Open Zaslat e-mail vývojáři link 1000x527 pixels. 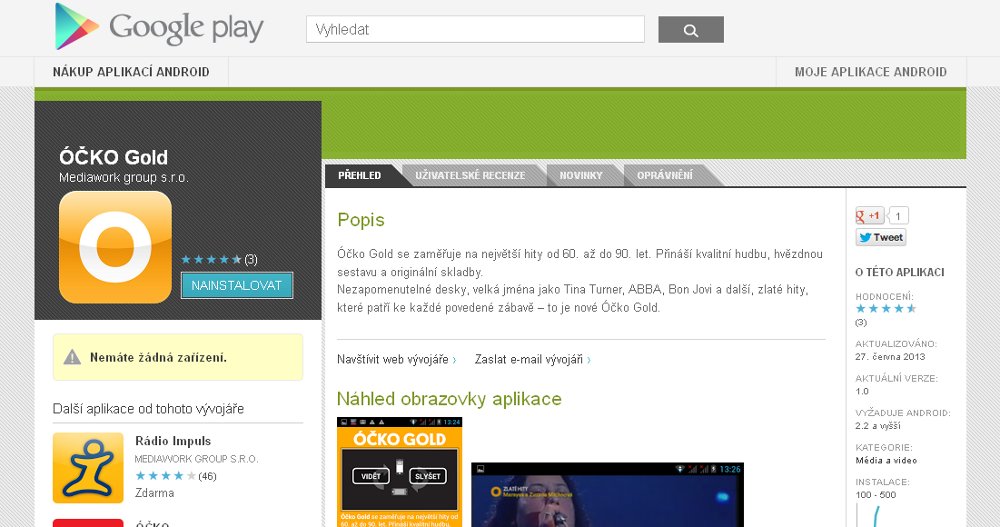tap(533, 360)
